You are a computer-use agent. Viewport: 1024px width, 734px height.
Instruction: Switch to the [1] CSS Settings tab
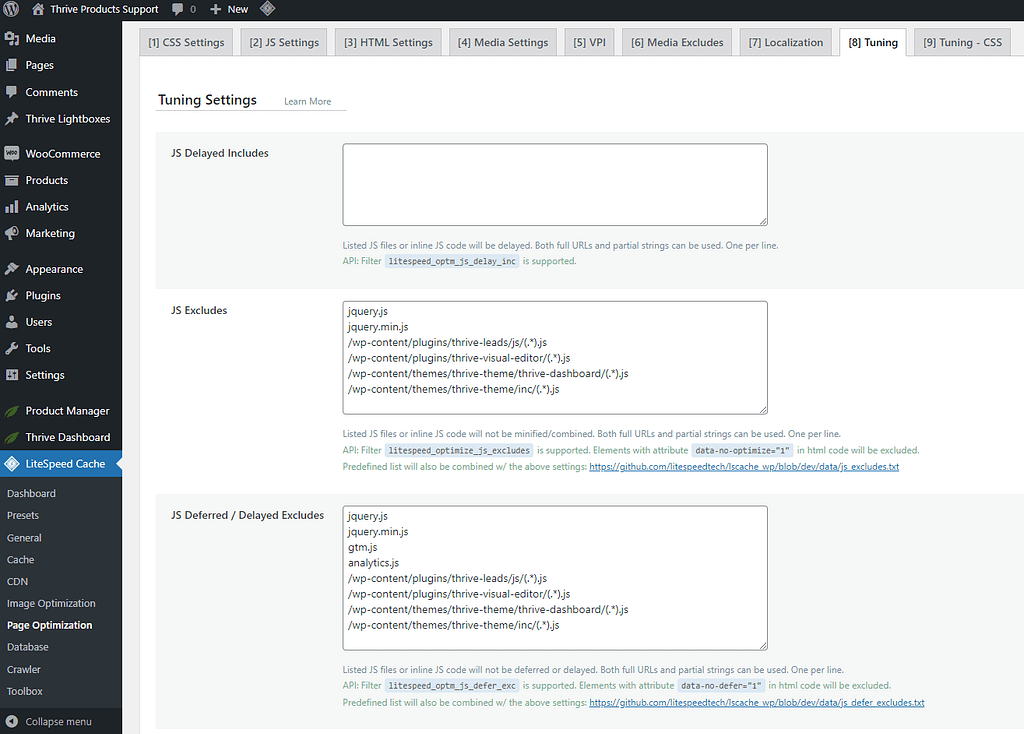pos(186,42)
